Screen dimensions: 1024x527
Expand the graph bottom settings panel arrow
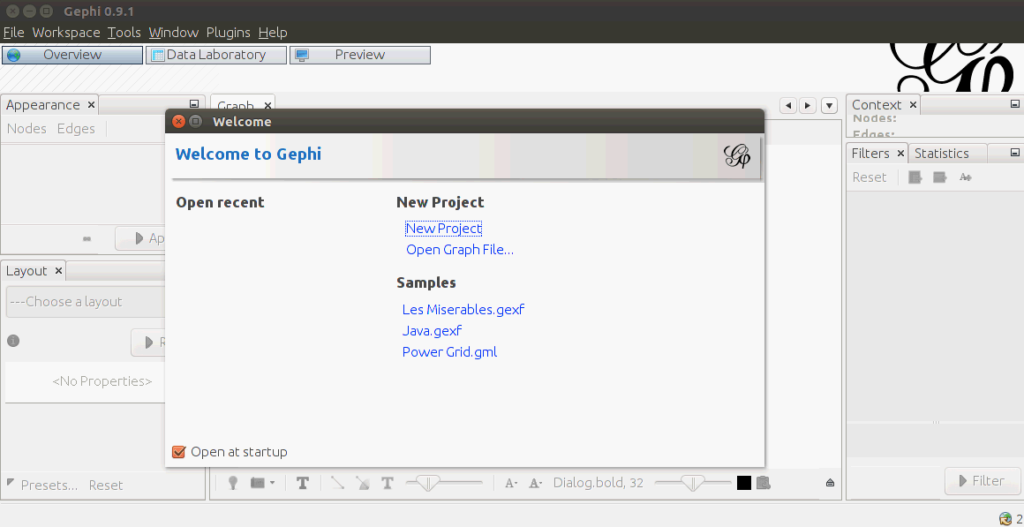pyautogui.click(x=830, y=483)
